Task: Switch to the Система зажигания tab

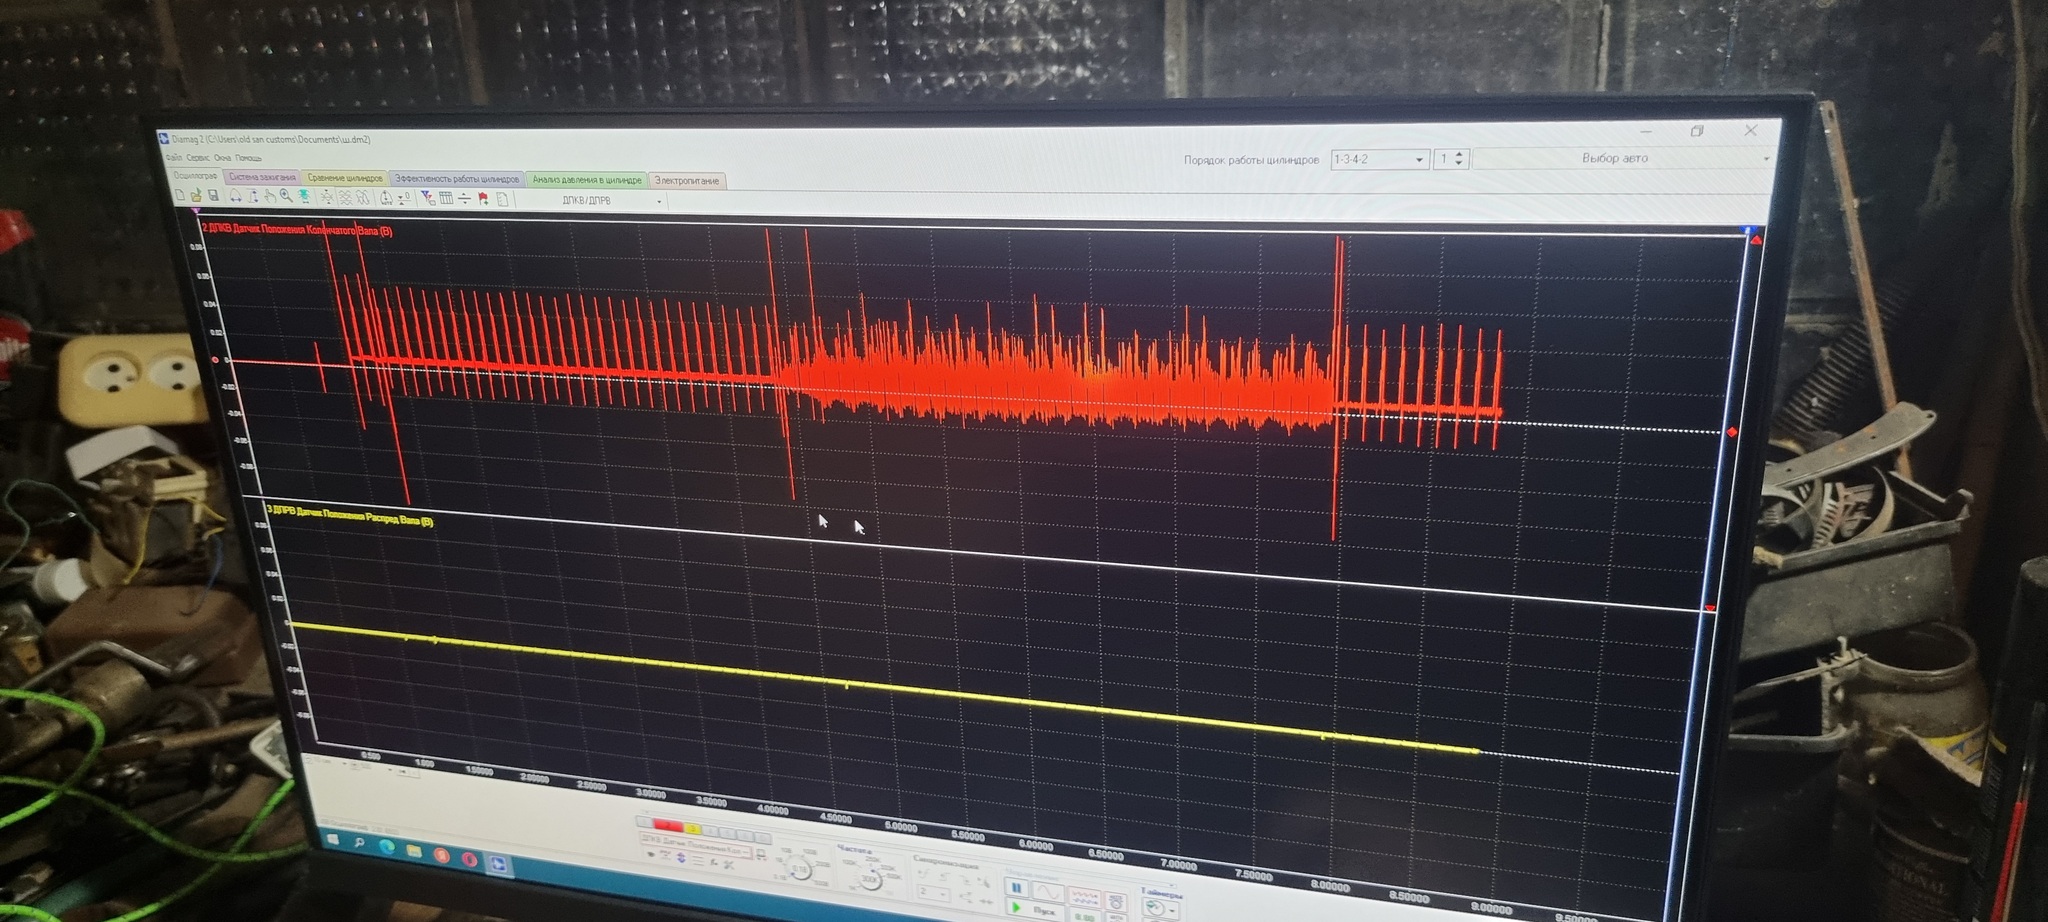Action: pyautogui.click(x=263, y=177)
